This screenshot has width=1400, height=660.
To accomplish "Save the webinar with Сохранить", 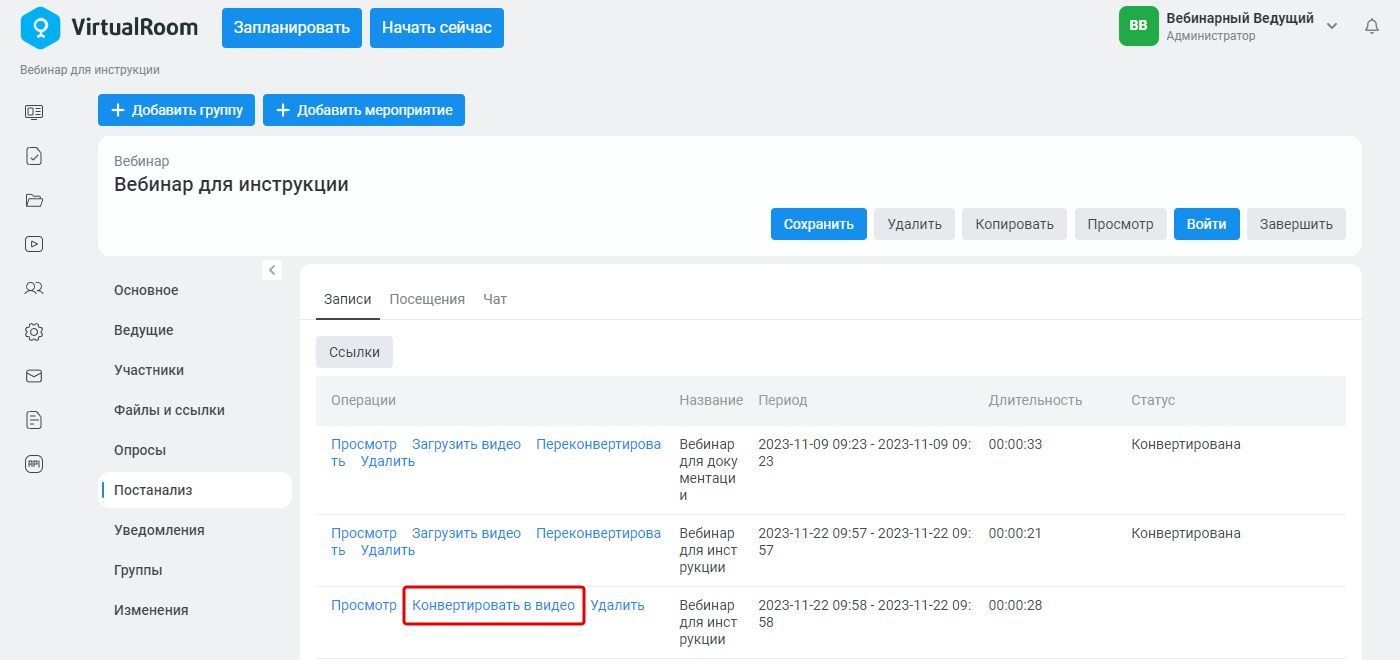I will coord(819,224).
